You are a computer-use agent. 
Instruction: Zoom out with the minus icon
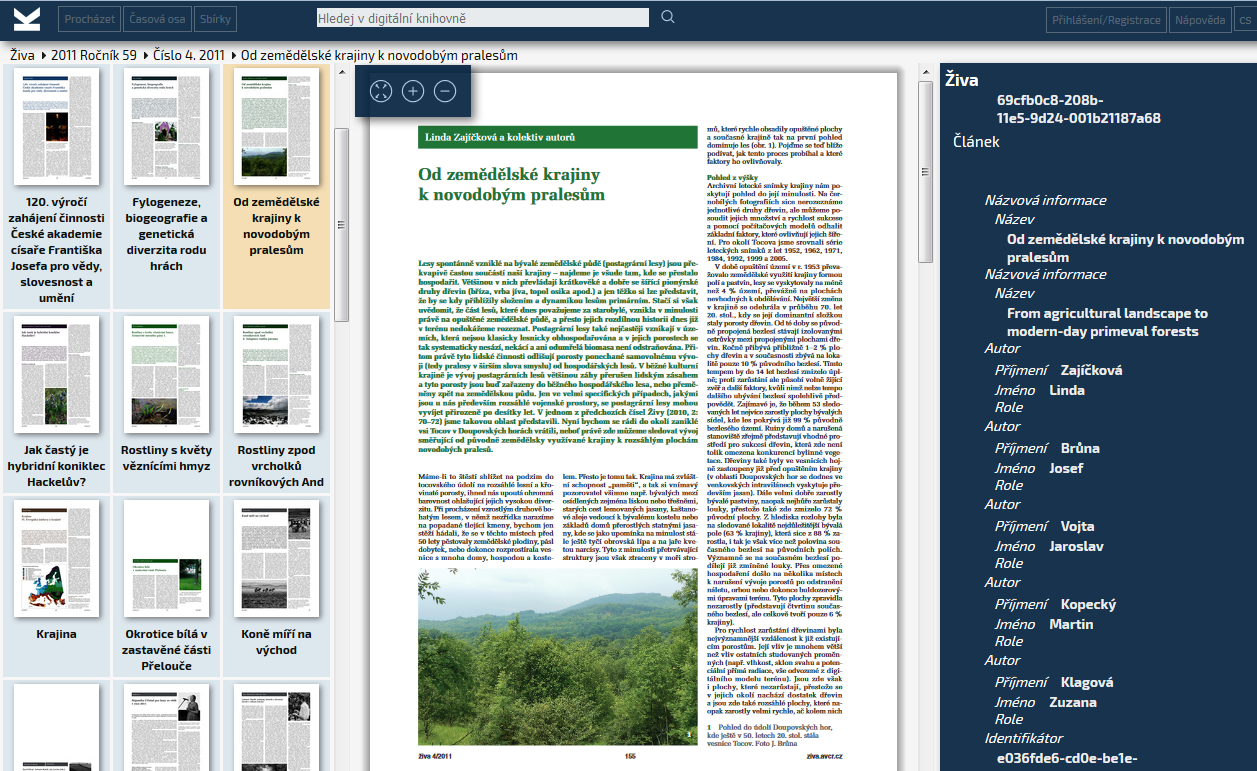[x=445, y=91]
